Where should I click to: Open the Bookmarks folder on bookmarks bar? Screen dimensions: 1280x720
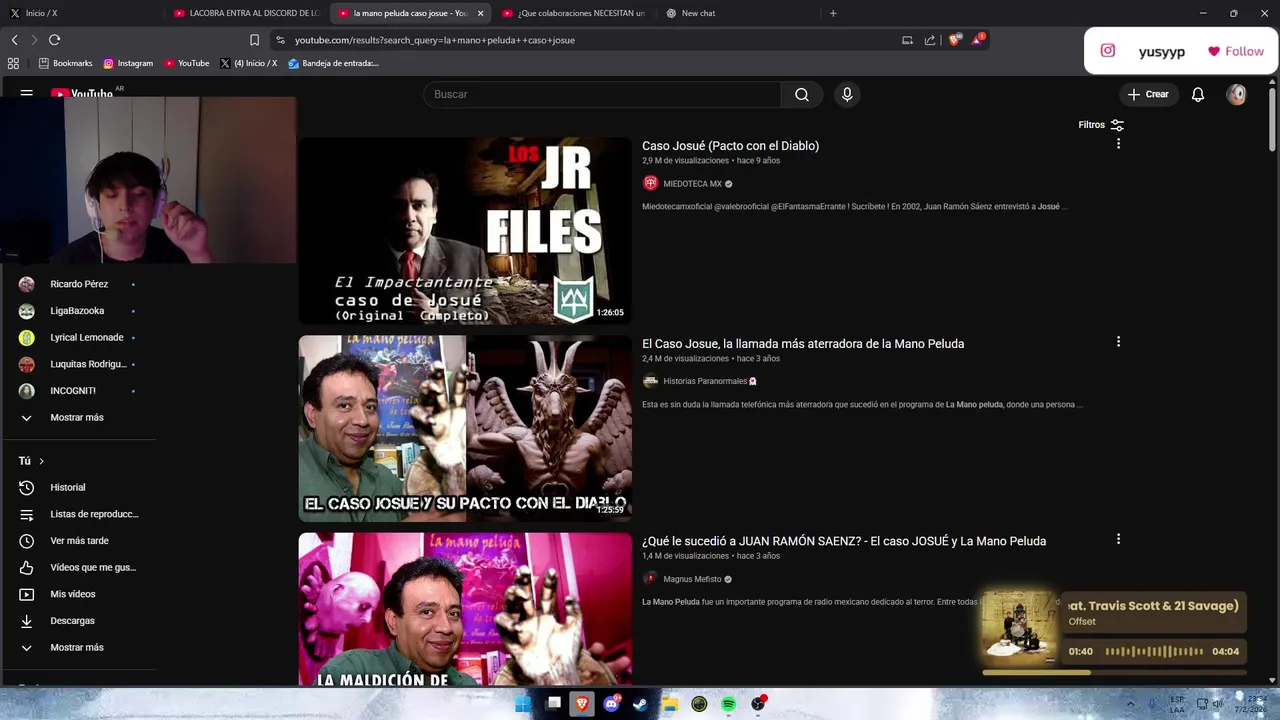pyautogui.click(x=65, y=63)
